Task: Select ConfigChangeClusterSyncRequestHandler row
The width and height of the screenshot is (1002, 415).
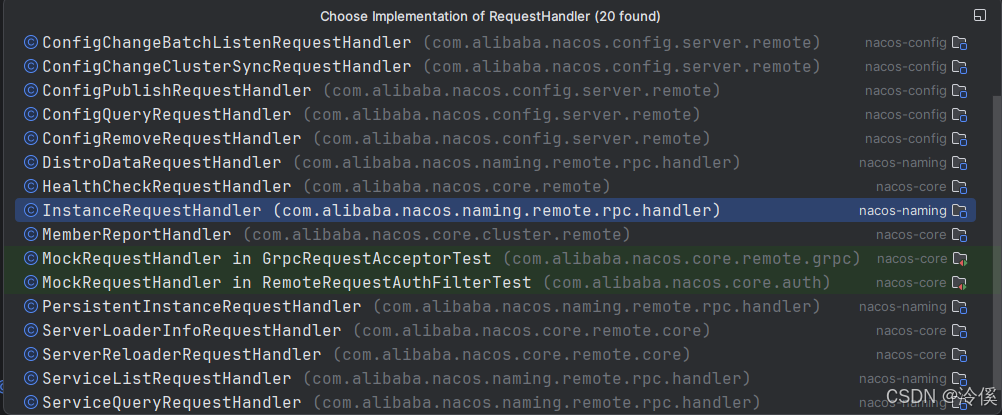Action: coord(495,67)
